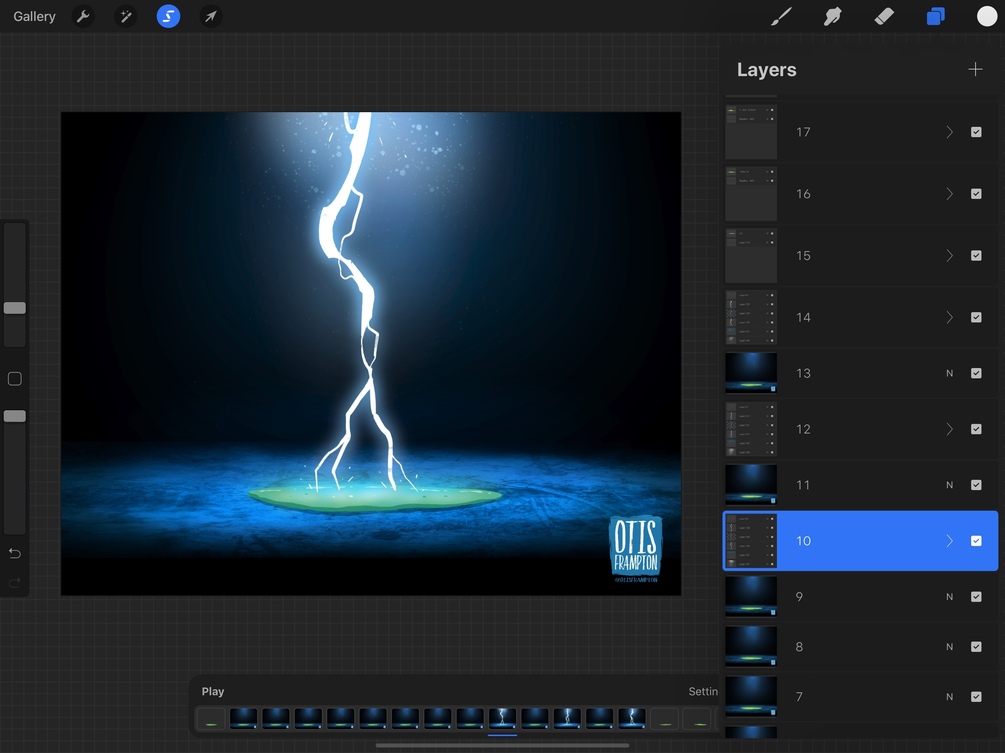This screenshot has width=1005, height=753.
Task: Toggle visibility of layer 8
Action: (x=976, y=647)
